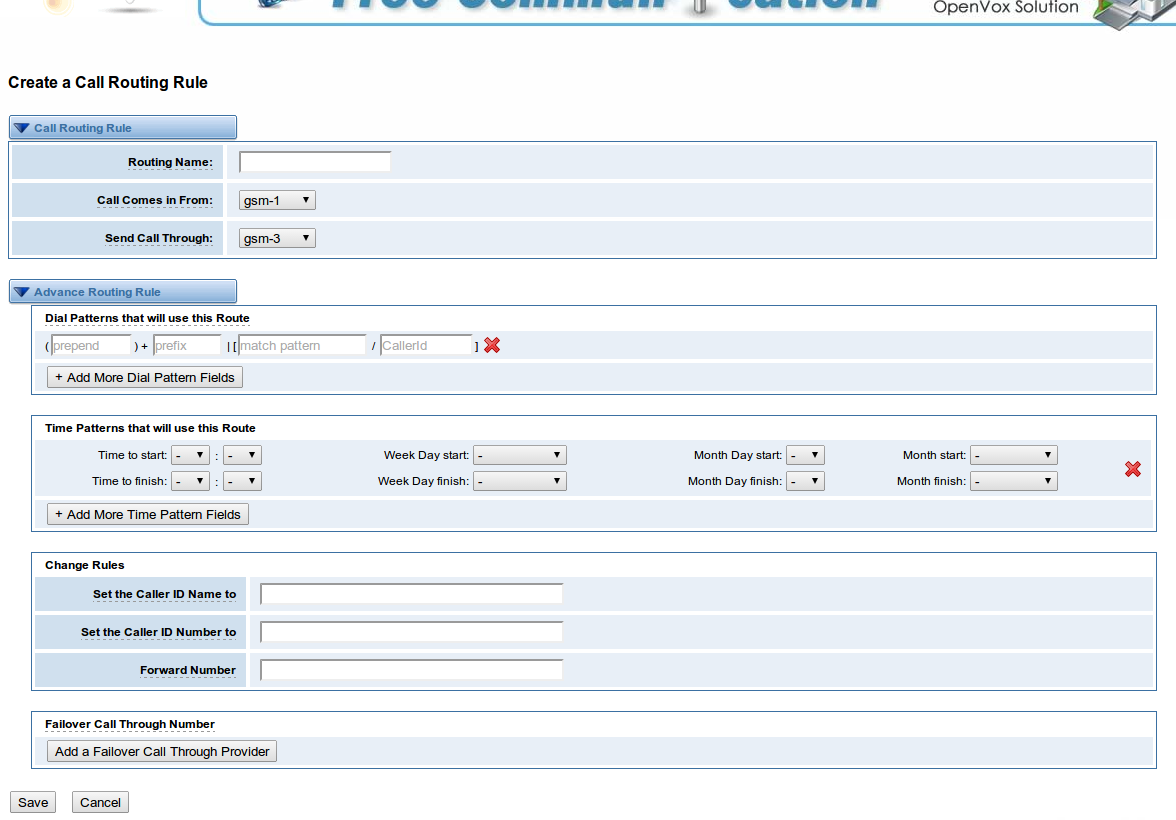Click the Call Comes in From label
Image resolution: width=1176 pixels, height=820 pixels.
coord(154,200)
